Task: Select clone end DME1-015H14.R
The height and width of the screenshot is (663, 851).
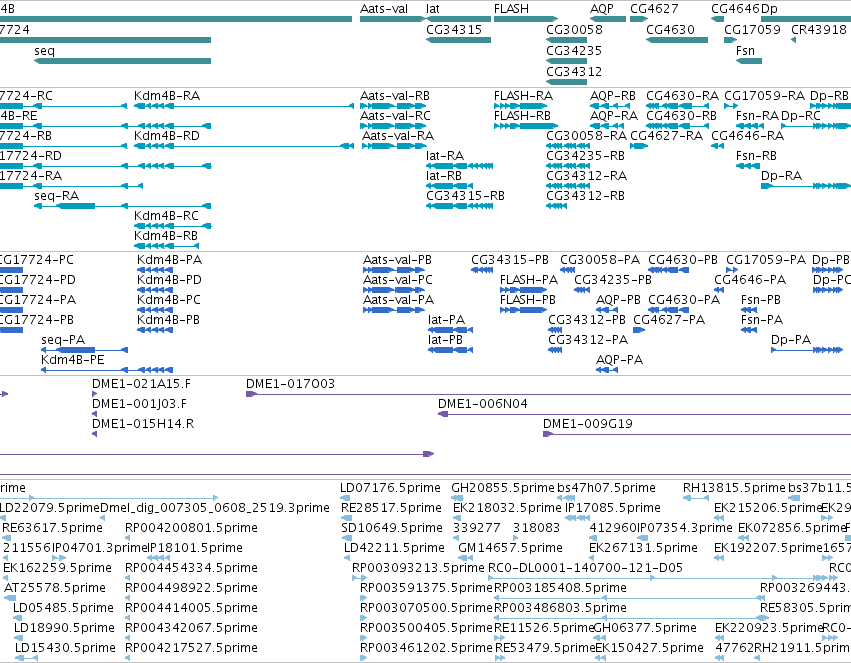Action: click(x=94, y=434)
